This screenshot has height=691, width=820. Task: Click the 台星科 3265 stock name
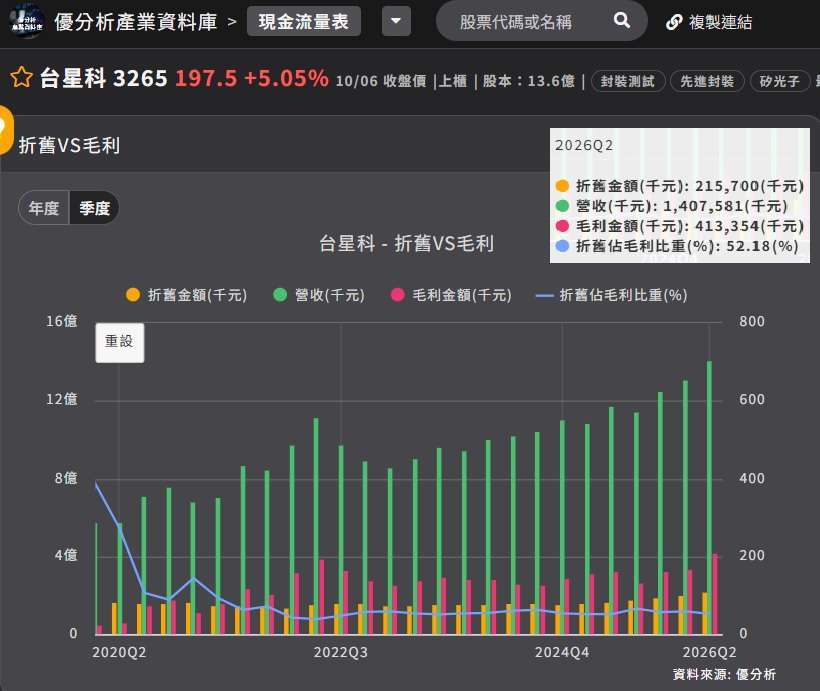104,78
